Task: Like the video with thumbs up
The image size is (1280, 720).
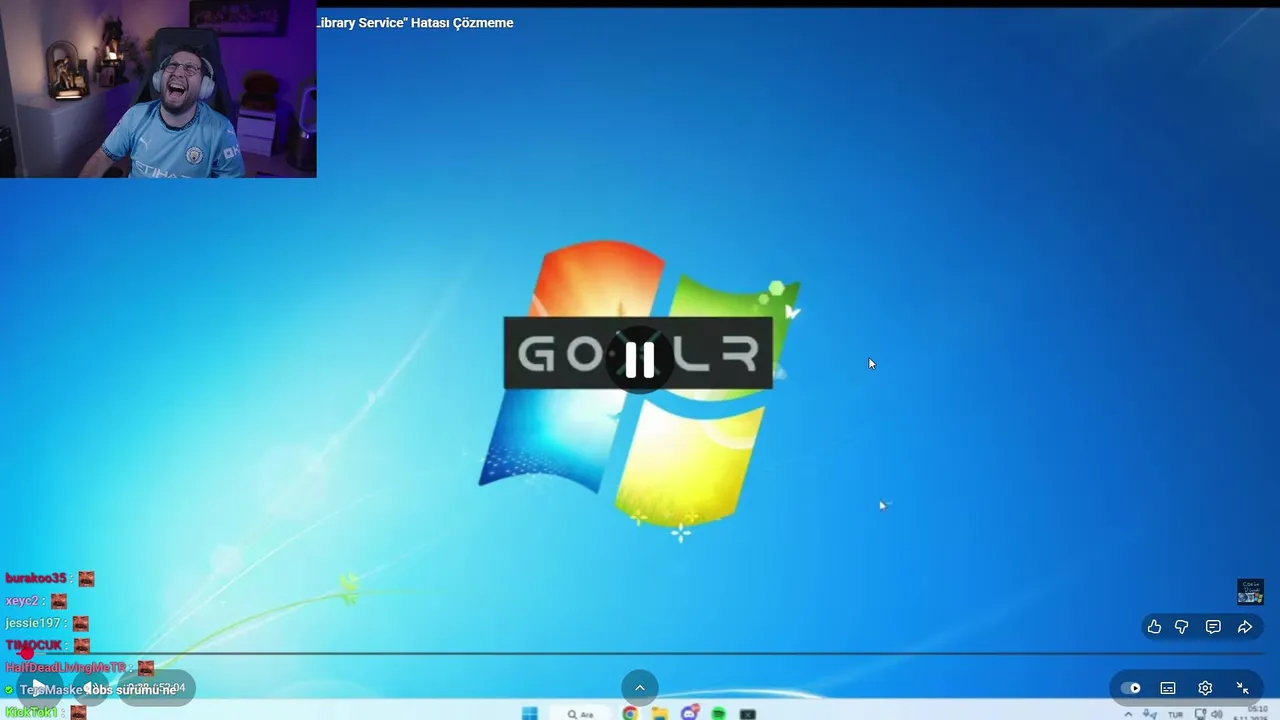Action: (1154, 627)
